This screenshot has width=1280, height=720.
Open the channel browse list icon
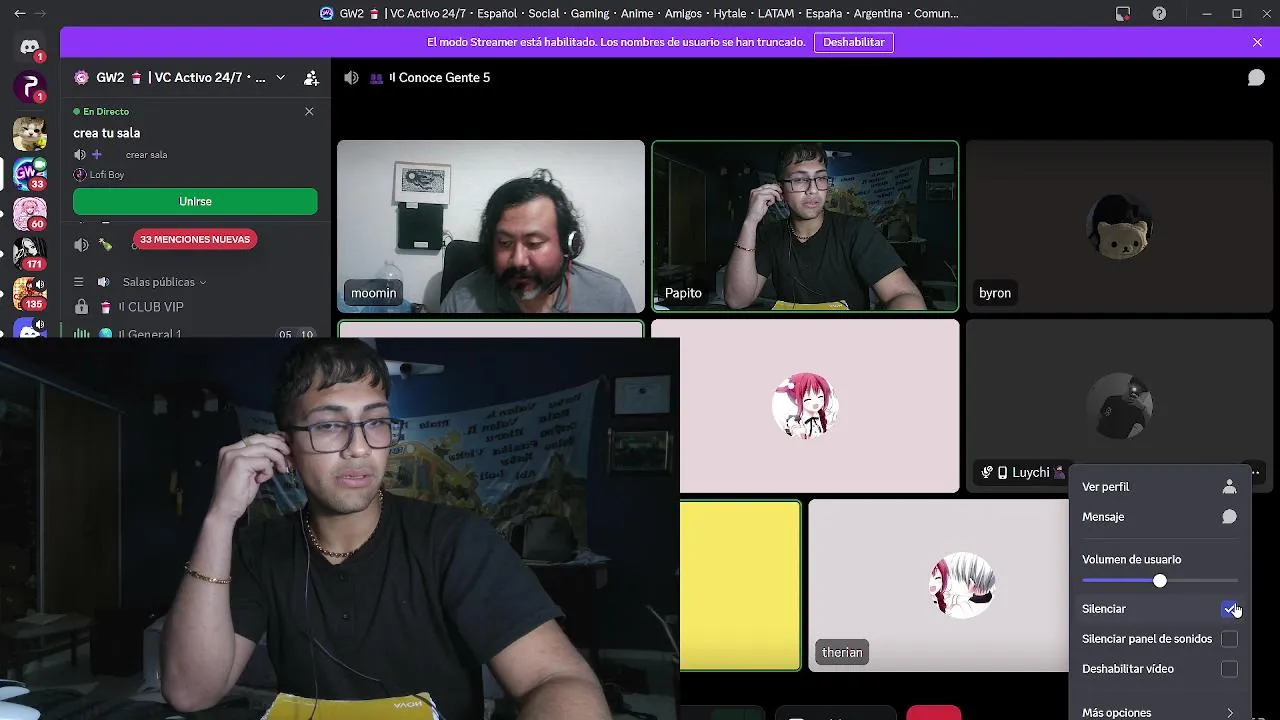point(79,282)
